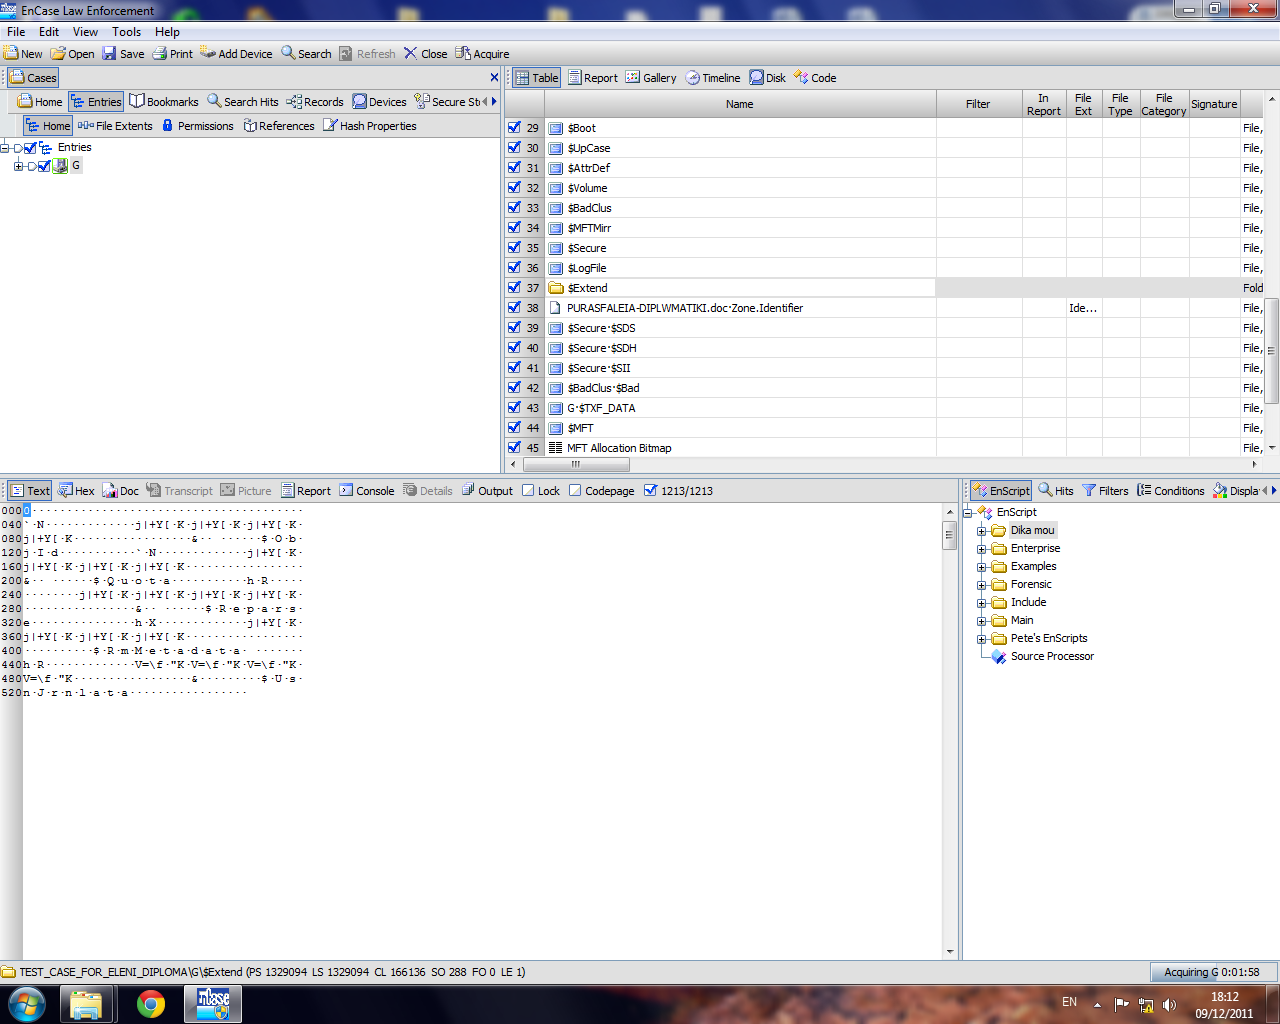Open the File menu
Viewport: 1280px width, 1024px height.
coord(16,32)
